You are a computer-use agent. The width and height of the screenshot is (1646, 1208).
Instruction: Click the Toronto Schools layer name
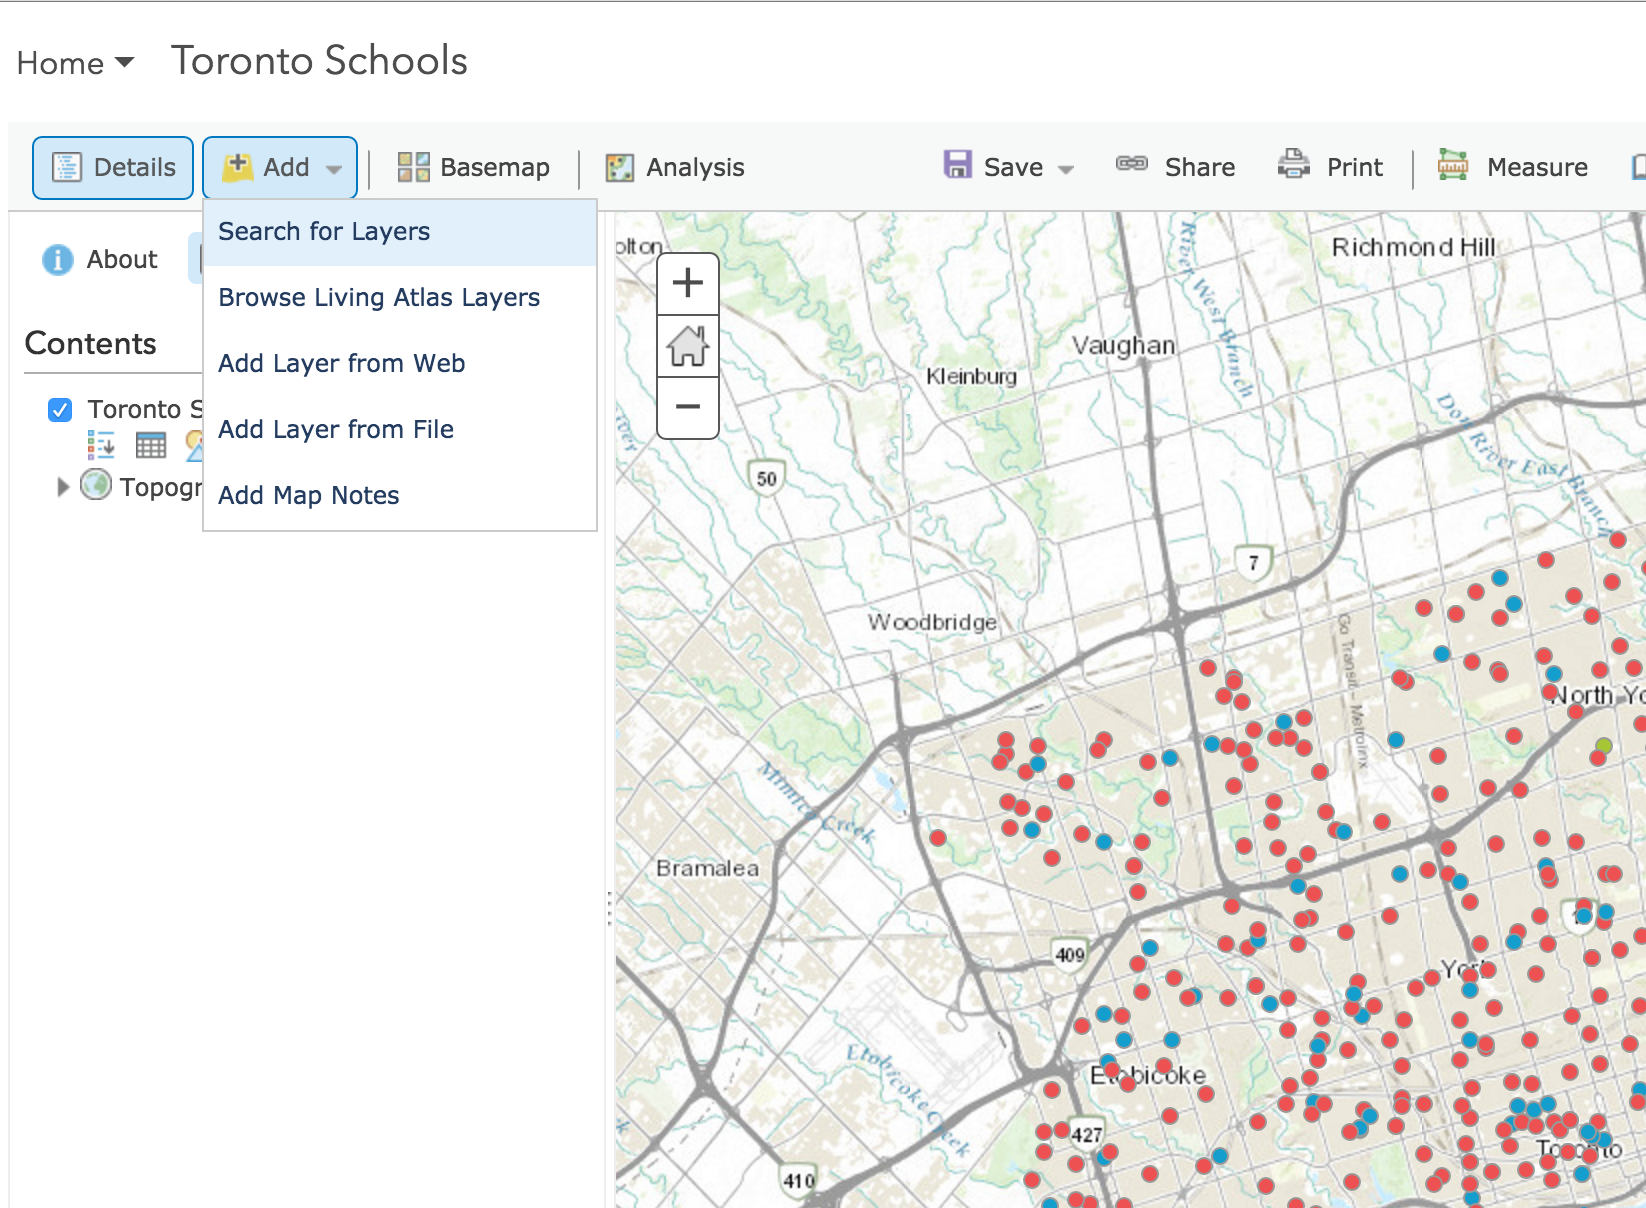pyautogui.click(x=145, y=409)
